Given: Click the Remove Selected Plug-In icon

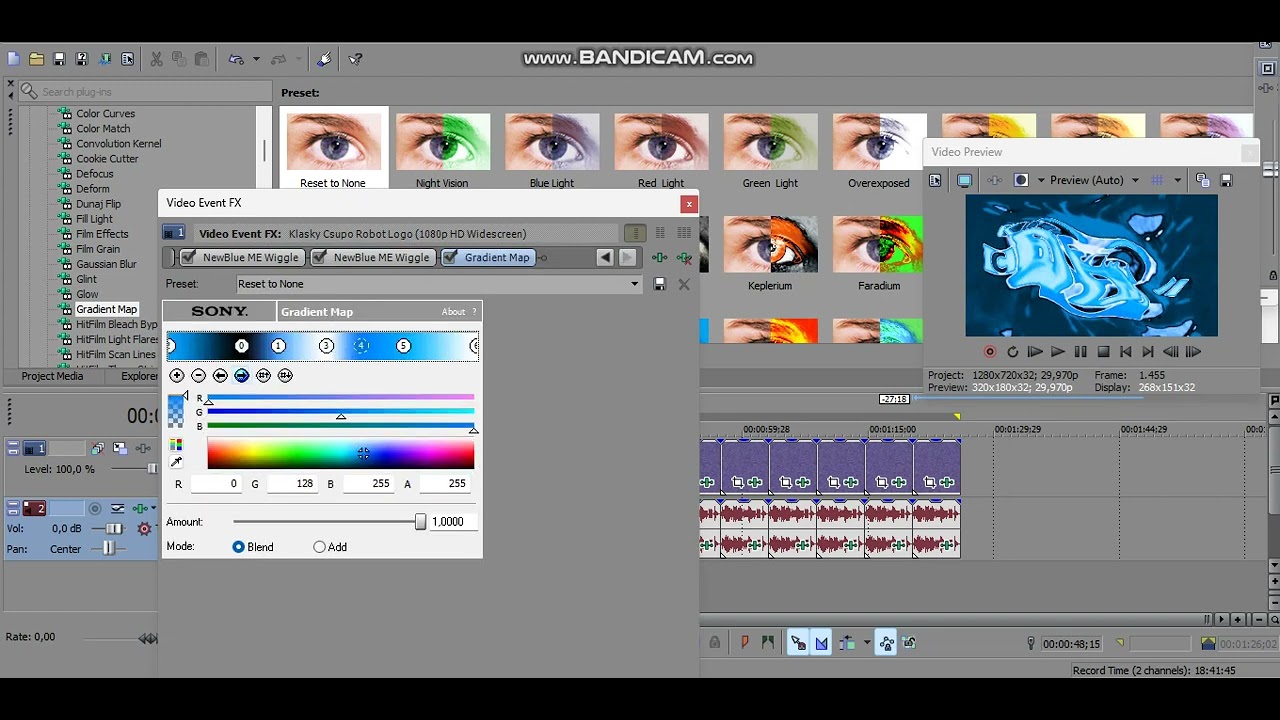Looking at the screenshot, I should (684, 258).
